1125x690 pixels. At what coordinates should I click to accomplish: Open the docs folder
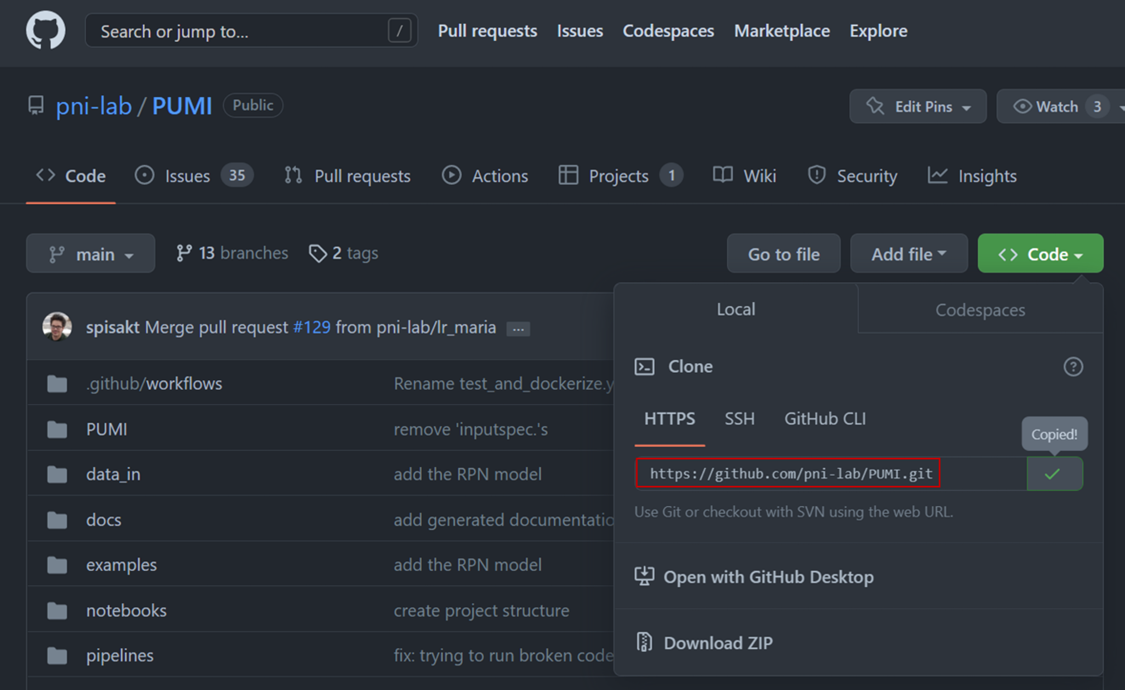coord(103,519)
